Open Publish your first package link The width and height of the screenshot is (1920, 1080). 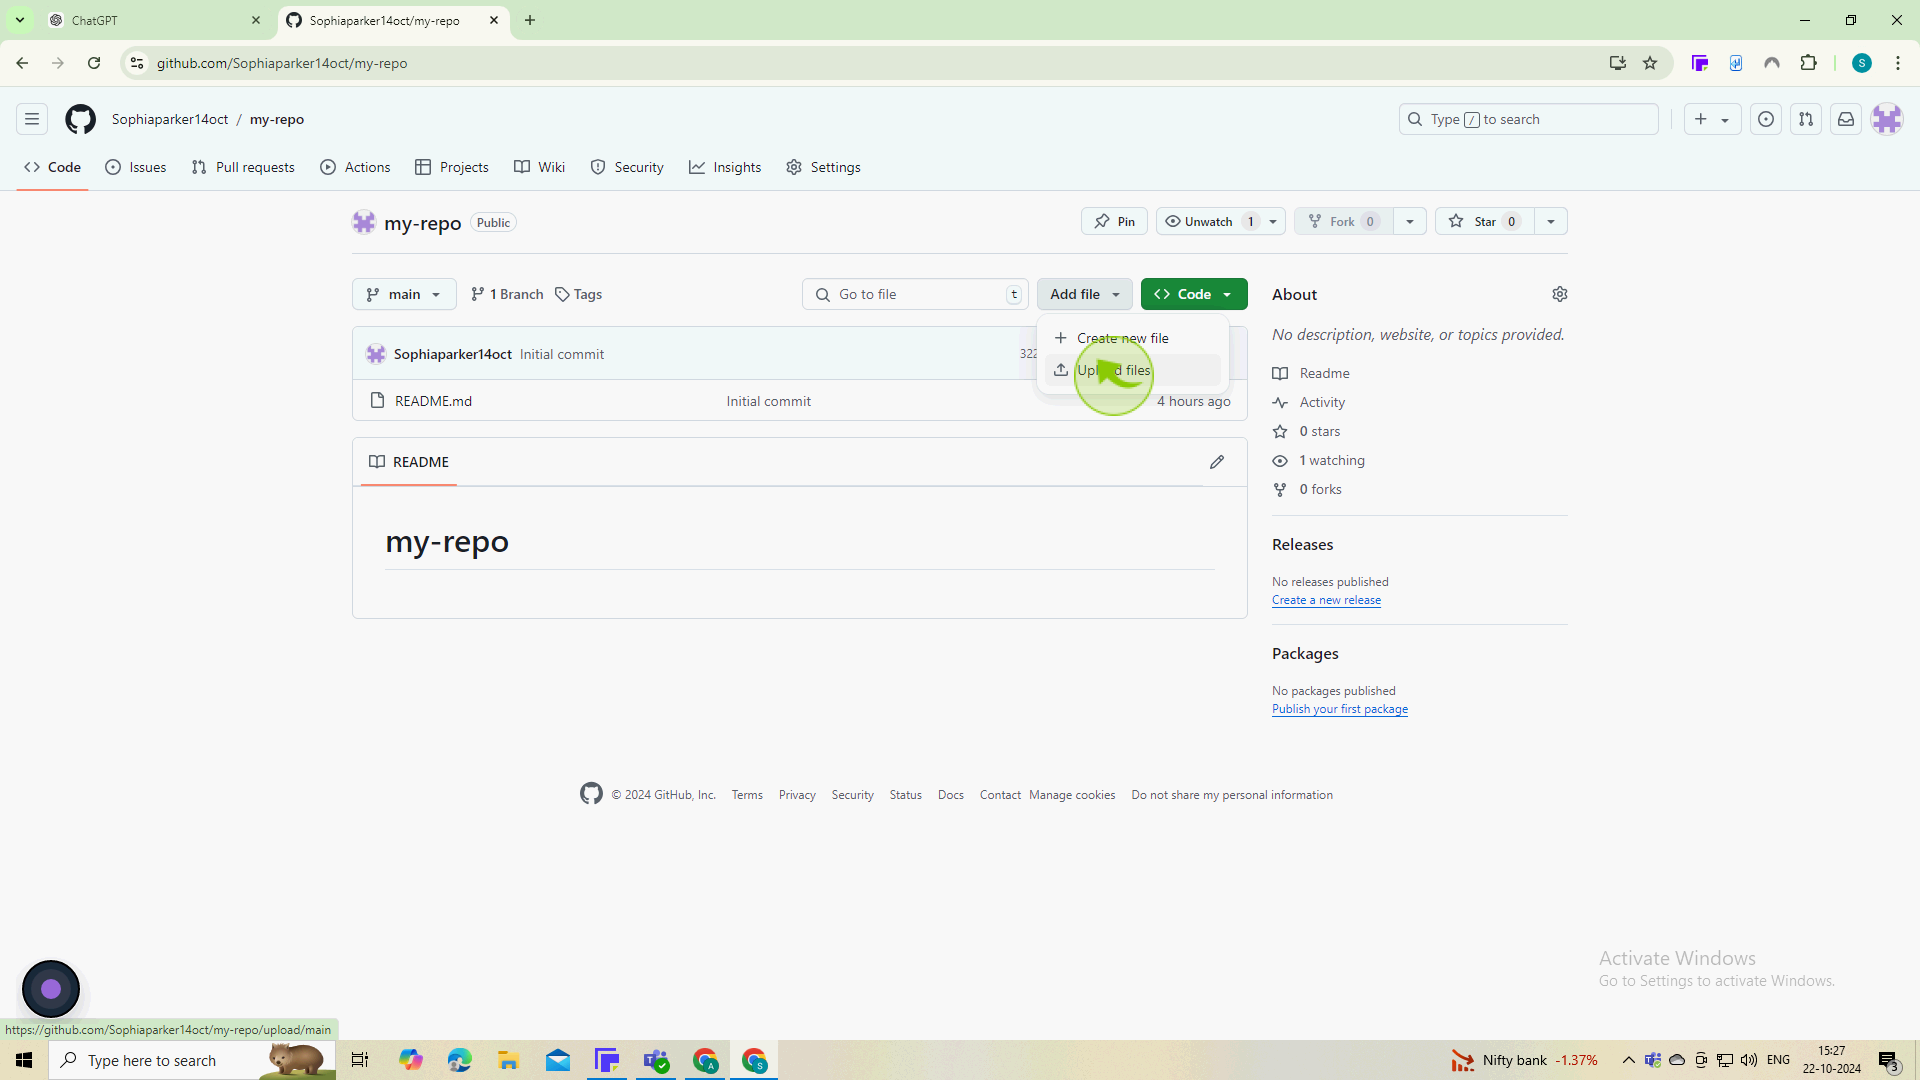click(x=1340, y=709)
